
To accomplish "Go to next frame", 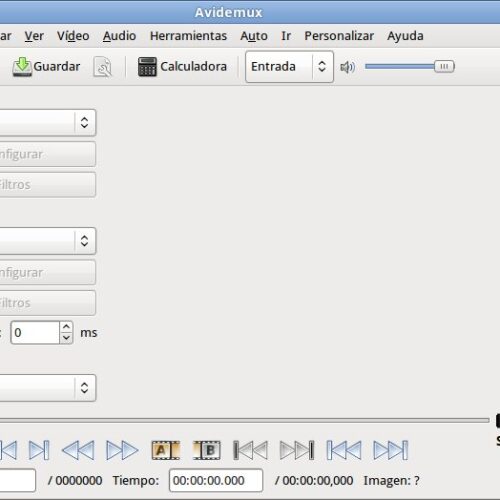I will [x=39, y=450].
